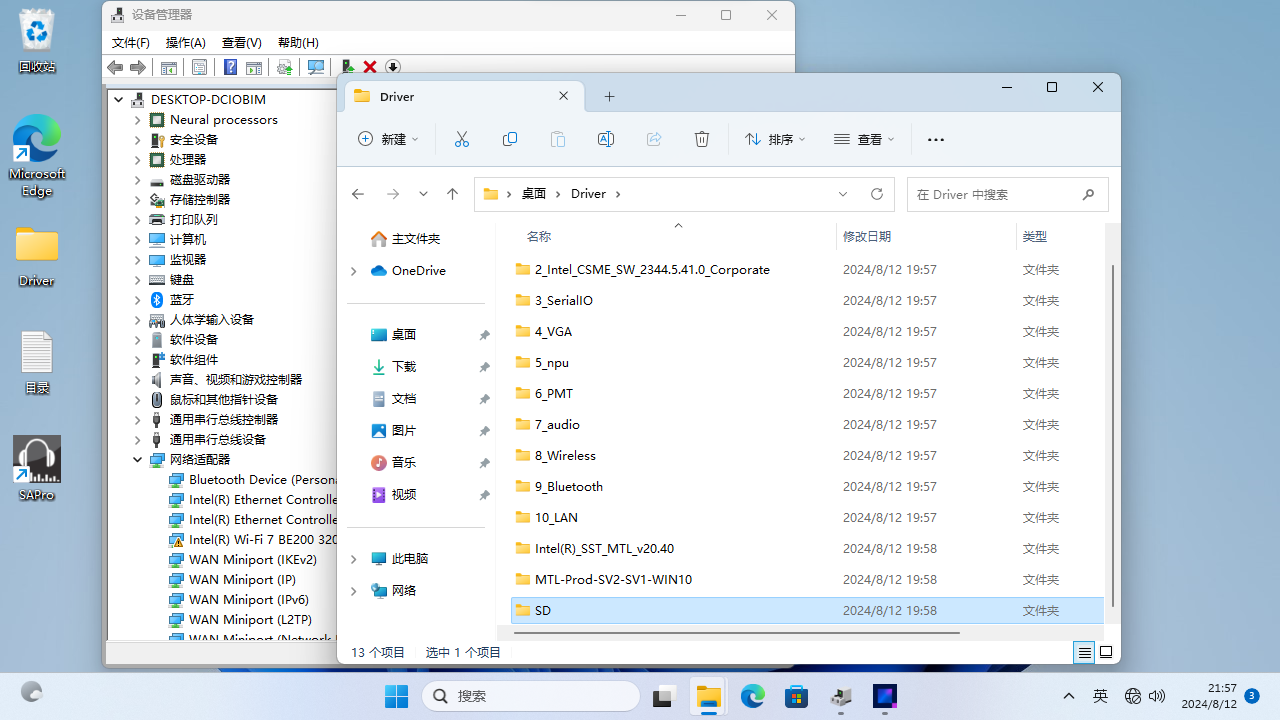1280x720 pixels.
Task: Click the Copy icon in Explorer toolbar
Action: click(x=509, y=139)
